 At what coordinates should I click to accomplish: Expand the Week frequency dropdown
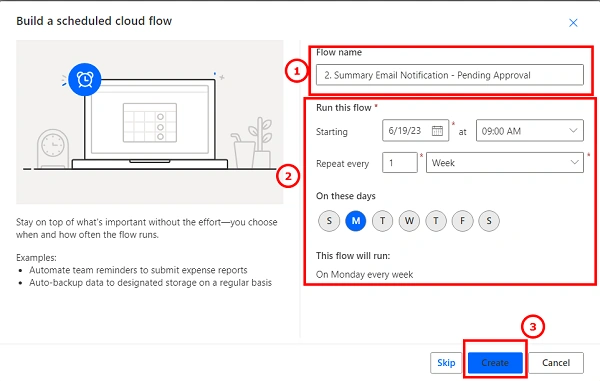505,163
